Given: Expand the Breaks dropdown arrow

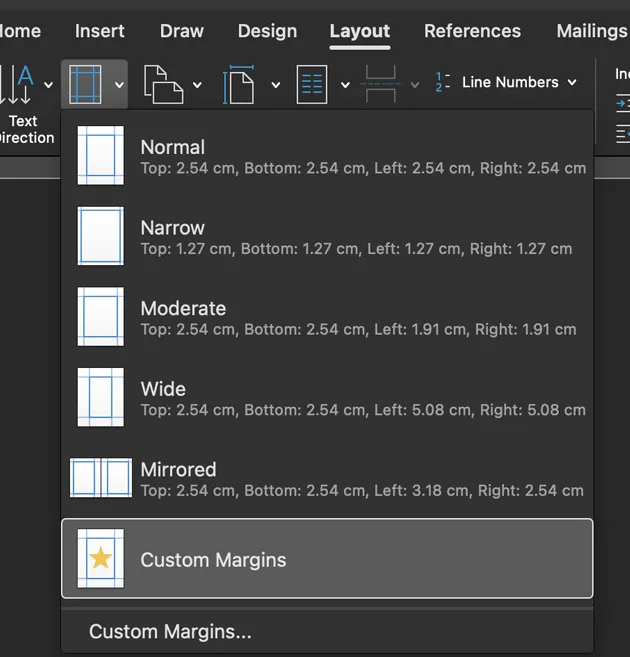Looking at the screenshot, I should click(x=415, y=85).
